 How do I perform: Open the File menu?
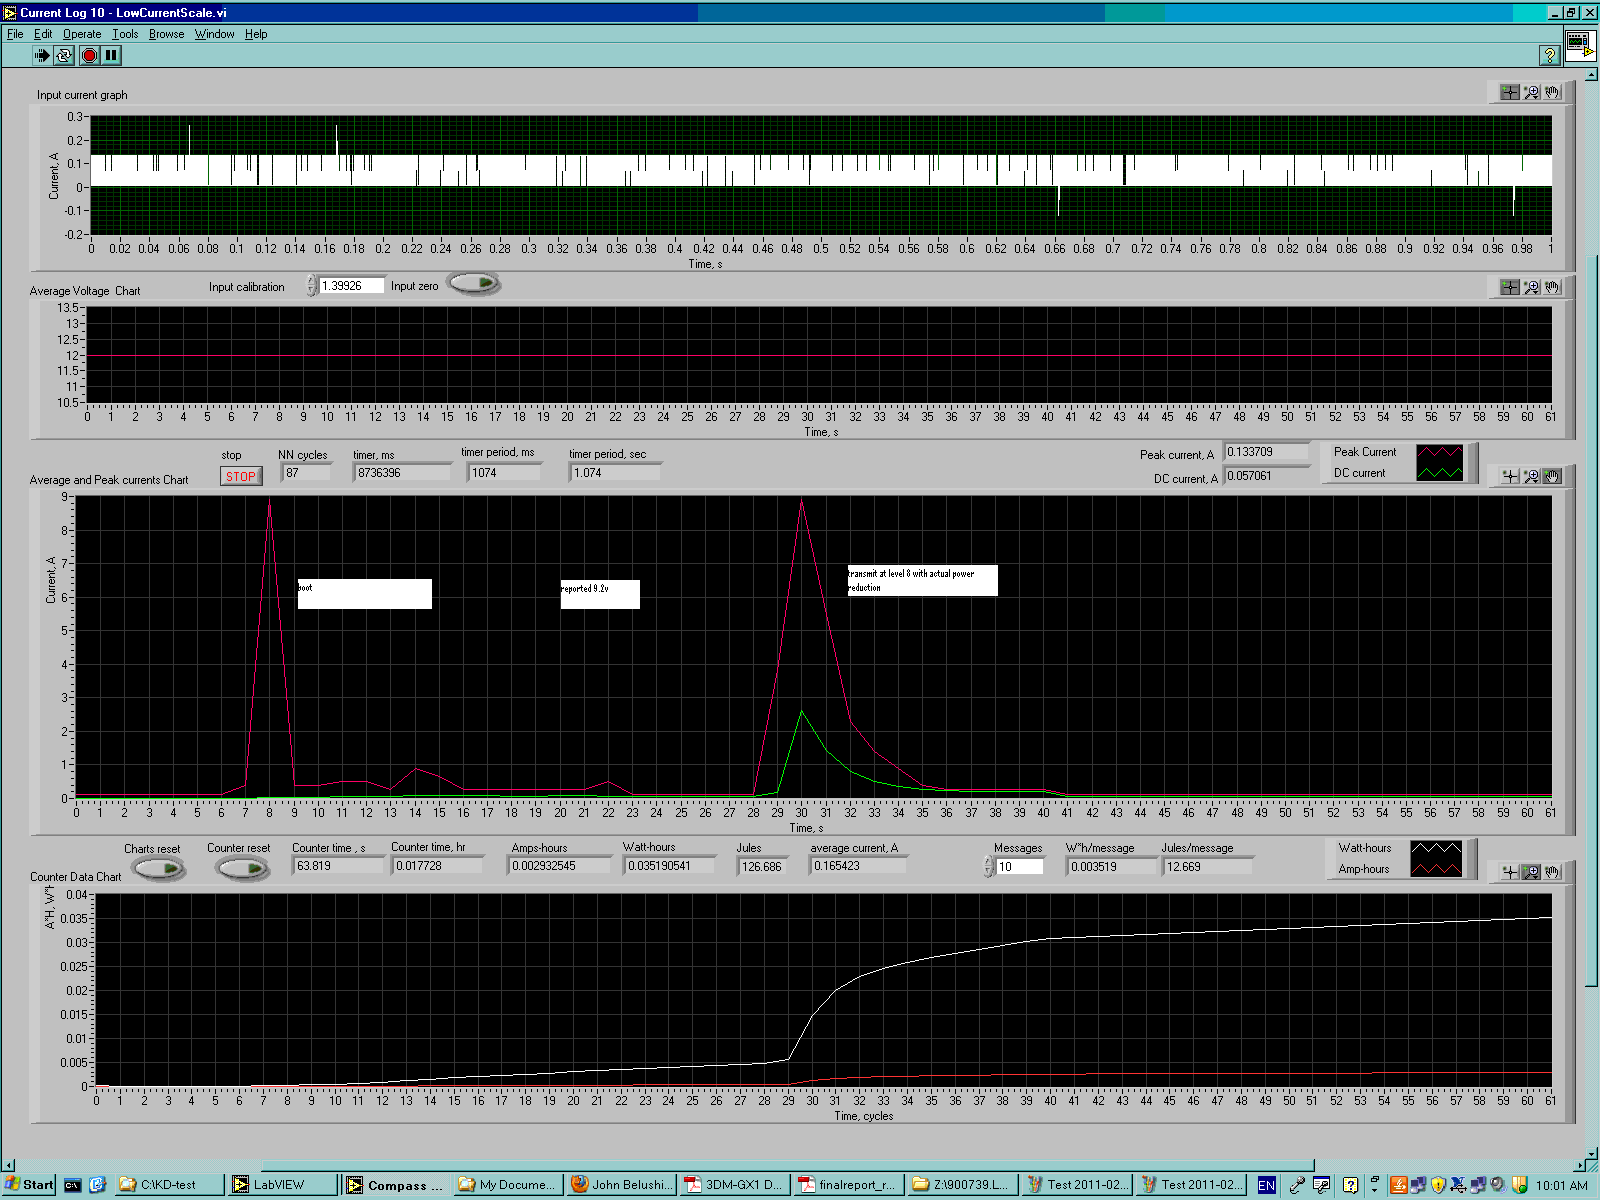tap(15, 34)
